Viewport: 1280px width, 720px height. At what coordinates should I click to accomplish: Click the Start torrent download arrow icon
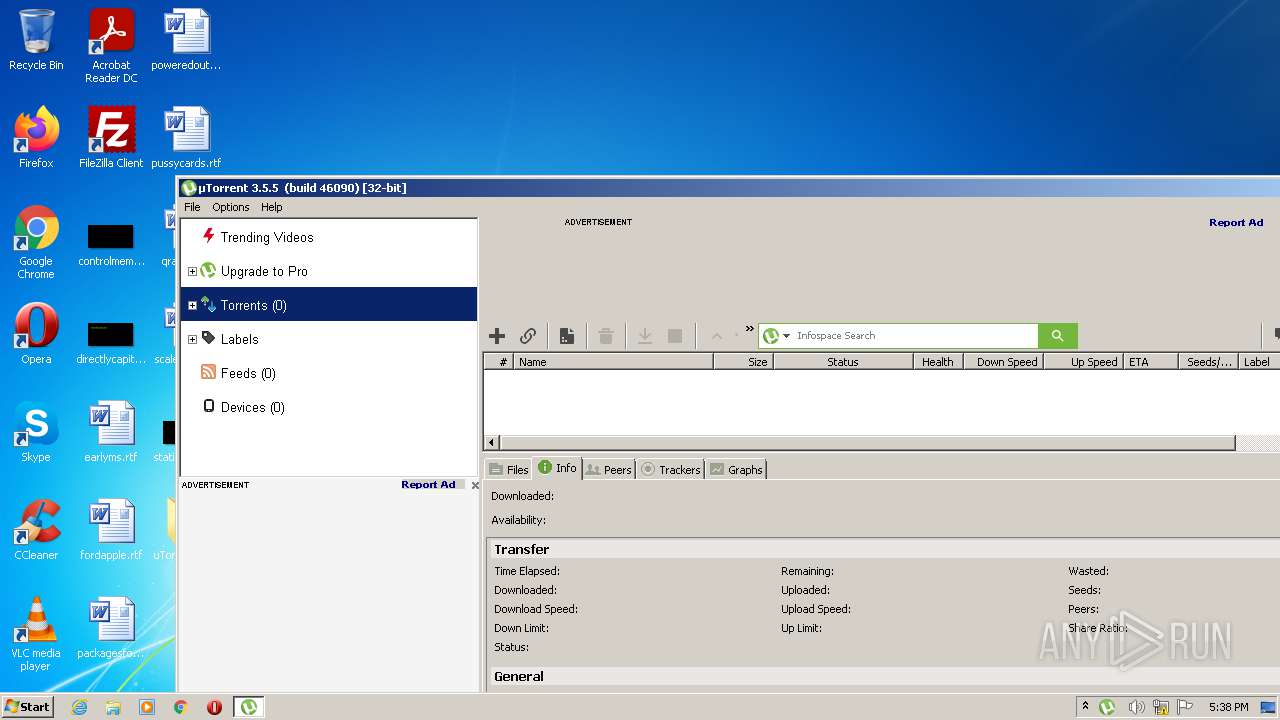pyautogui.click(x=645, y=336)
